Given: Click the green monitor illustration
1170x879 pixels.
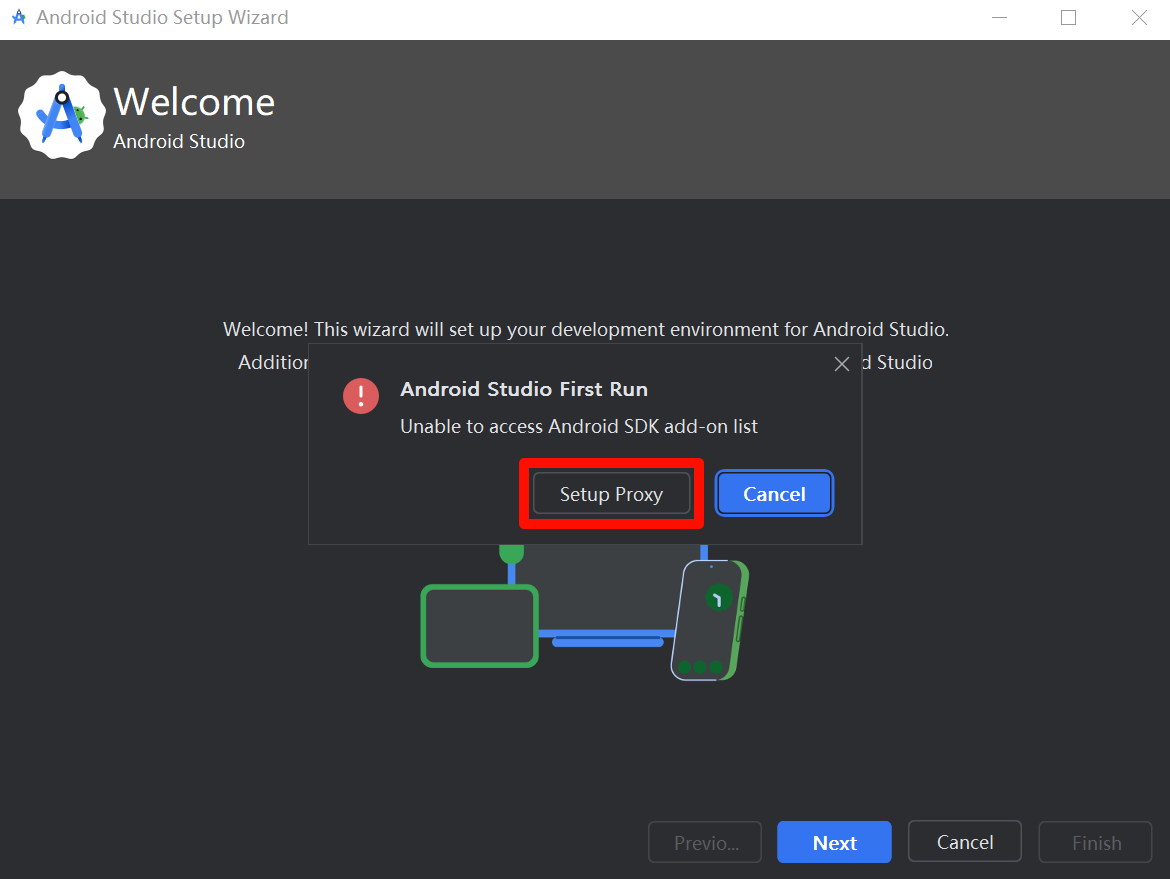Looking at the screenshot, I should [479, 625].
